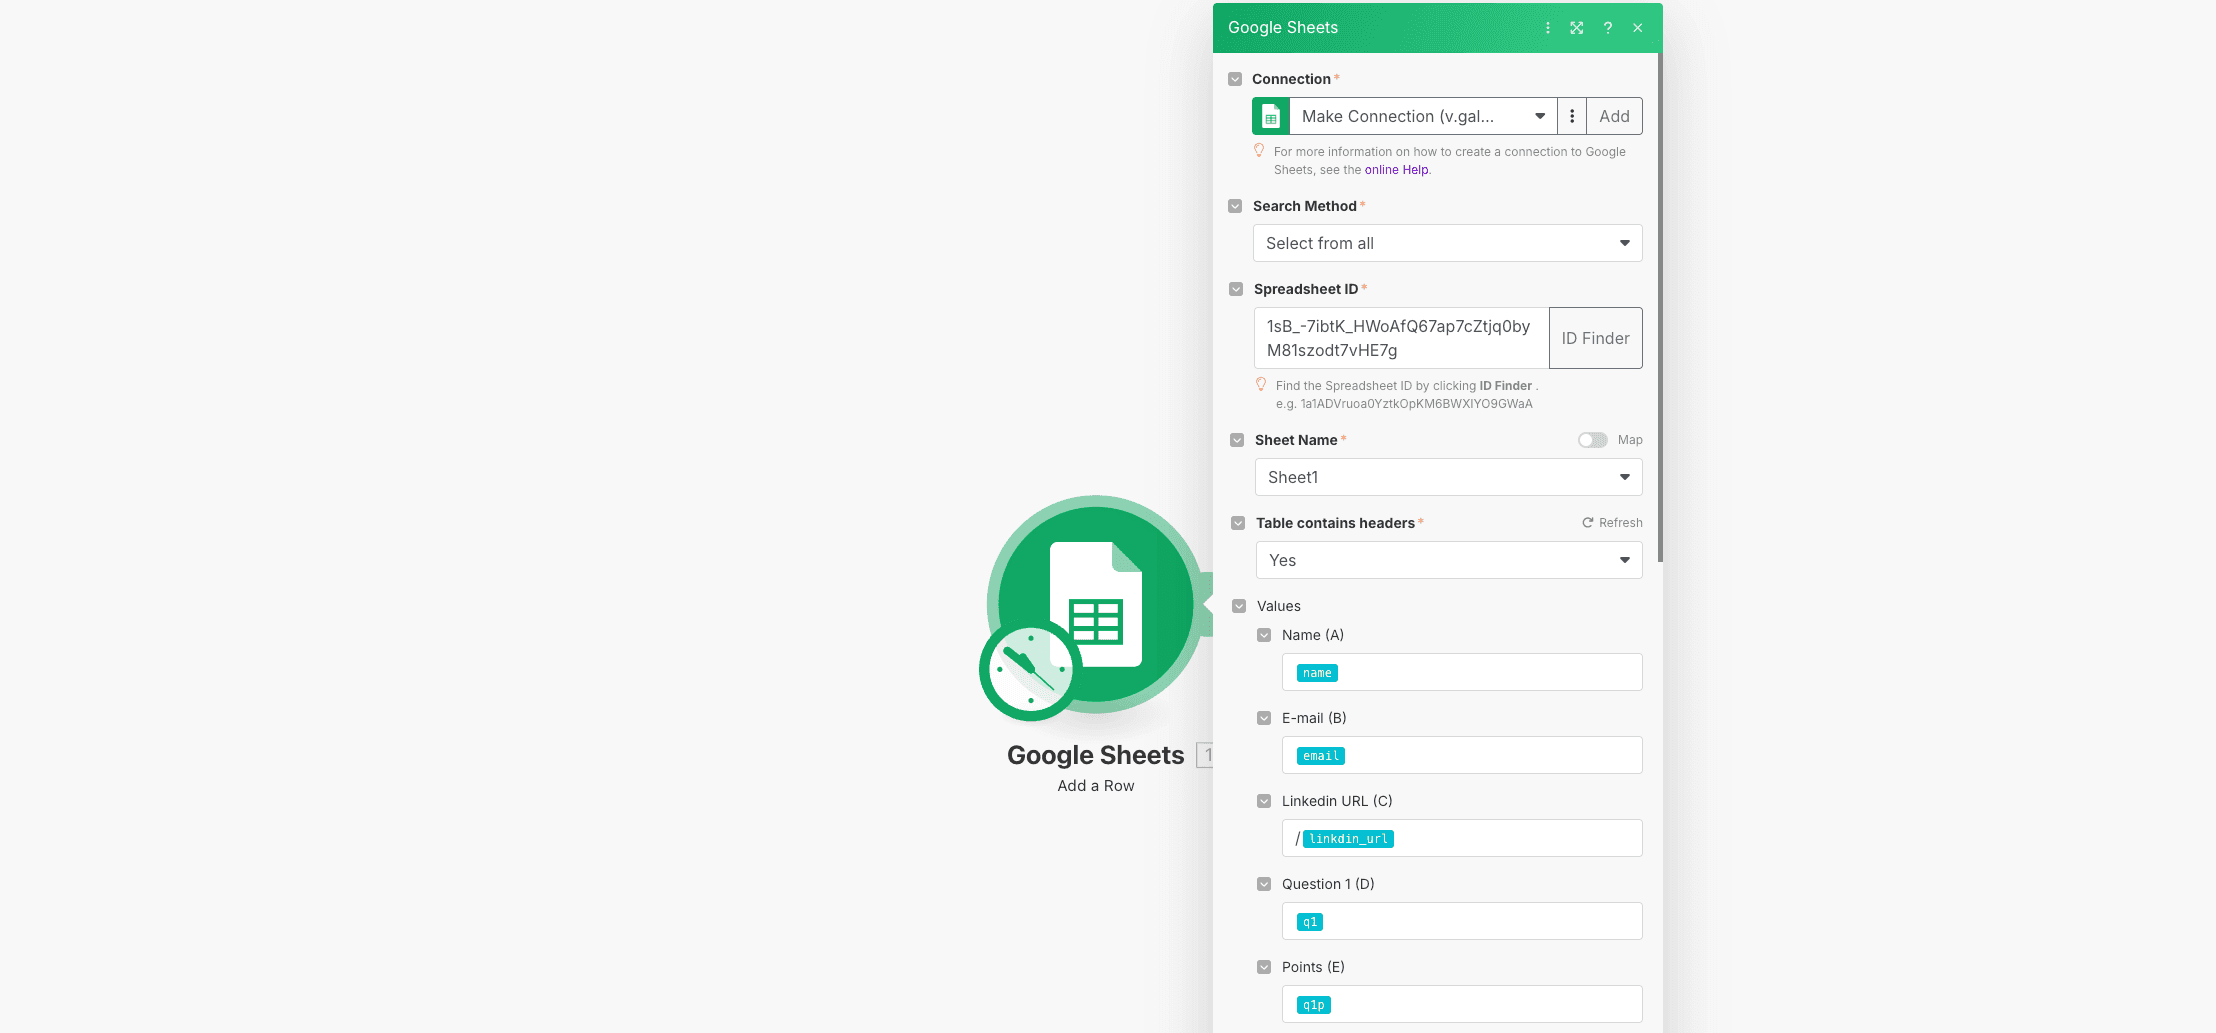Open the Table contains headers dropdown
The width and height of the screenshot is (2216, 1033).
1448,560
